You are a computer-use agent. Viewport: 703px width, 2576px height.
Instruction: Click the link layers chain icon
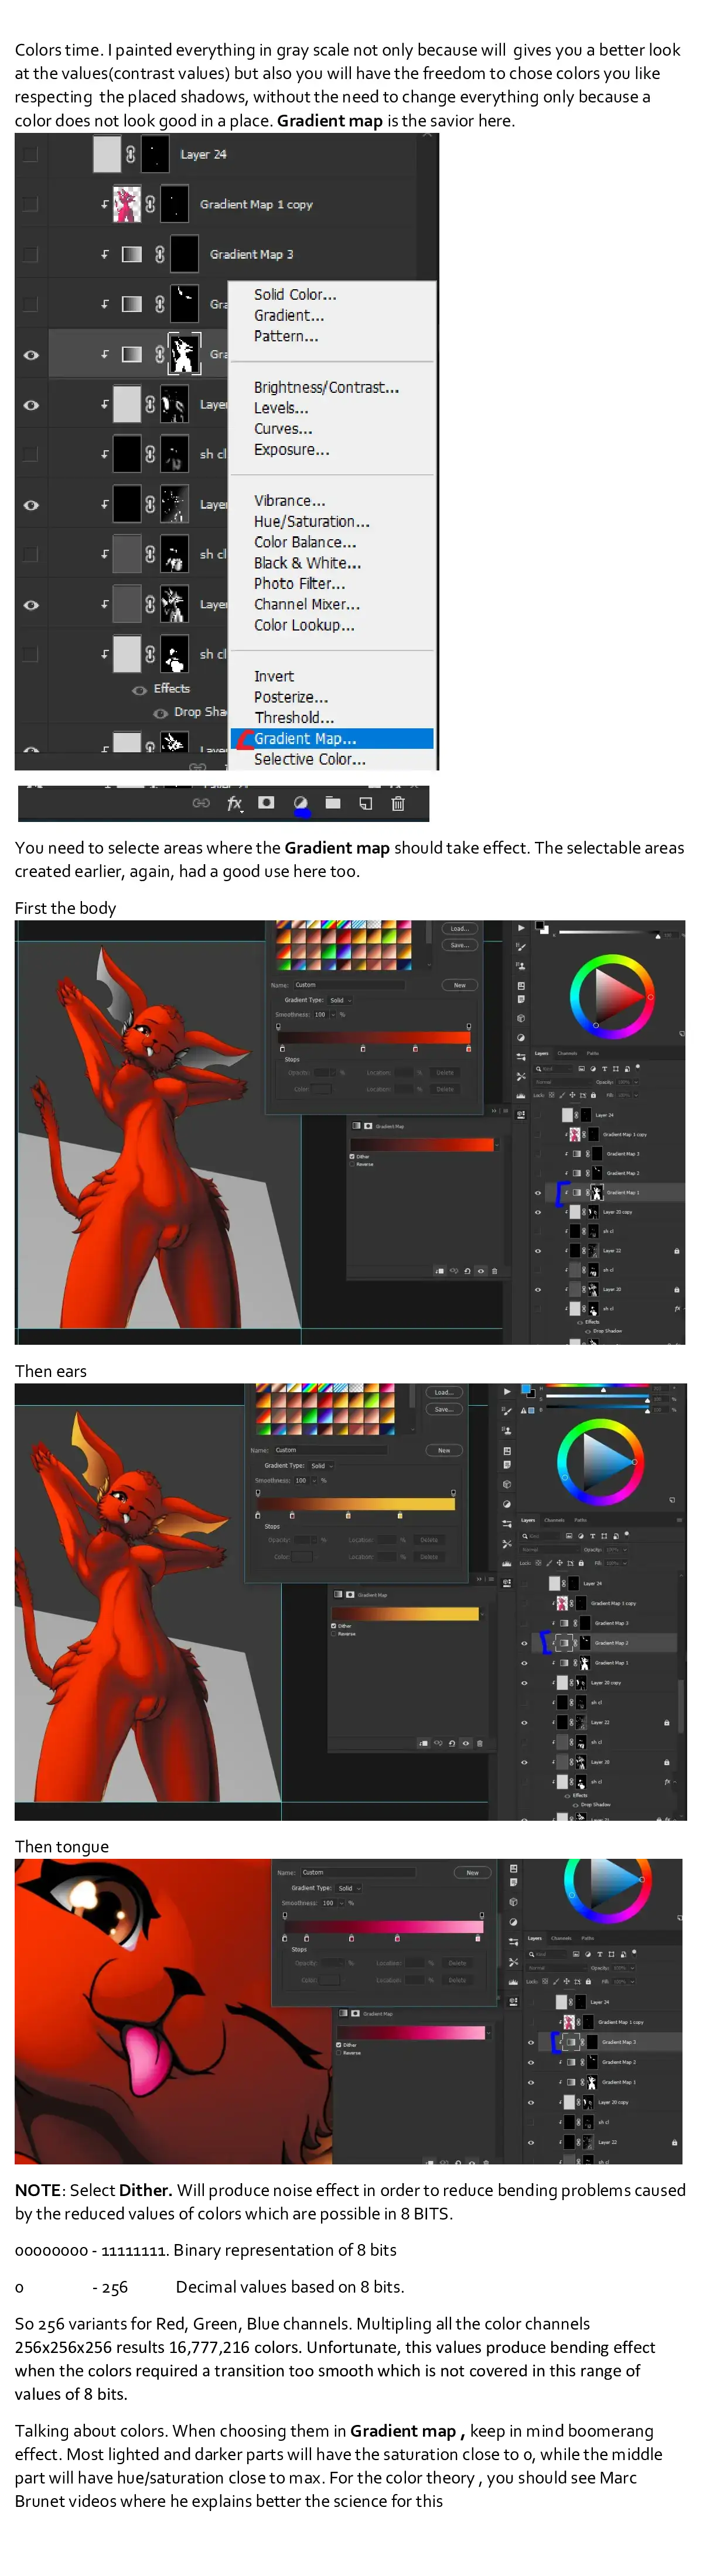(201, 803)
